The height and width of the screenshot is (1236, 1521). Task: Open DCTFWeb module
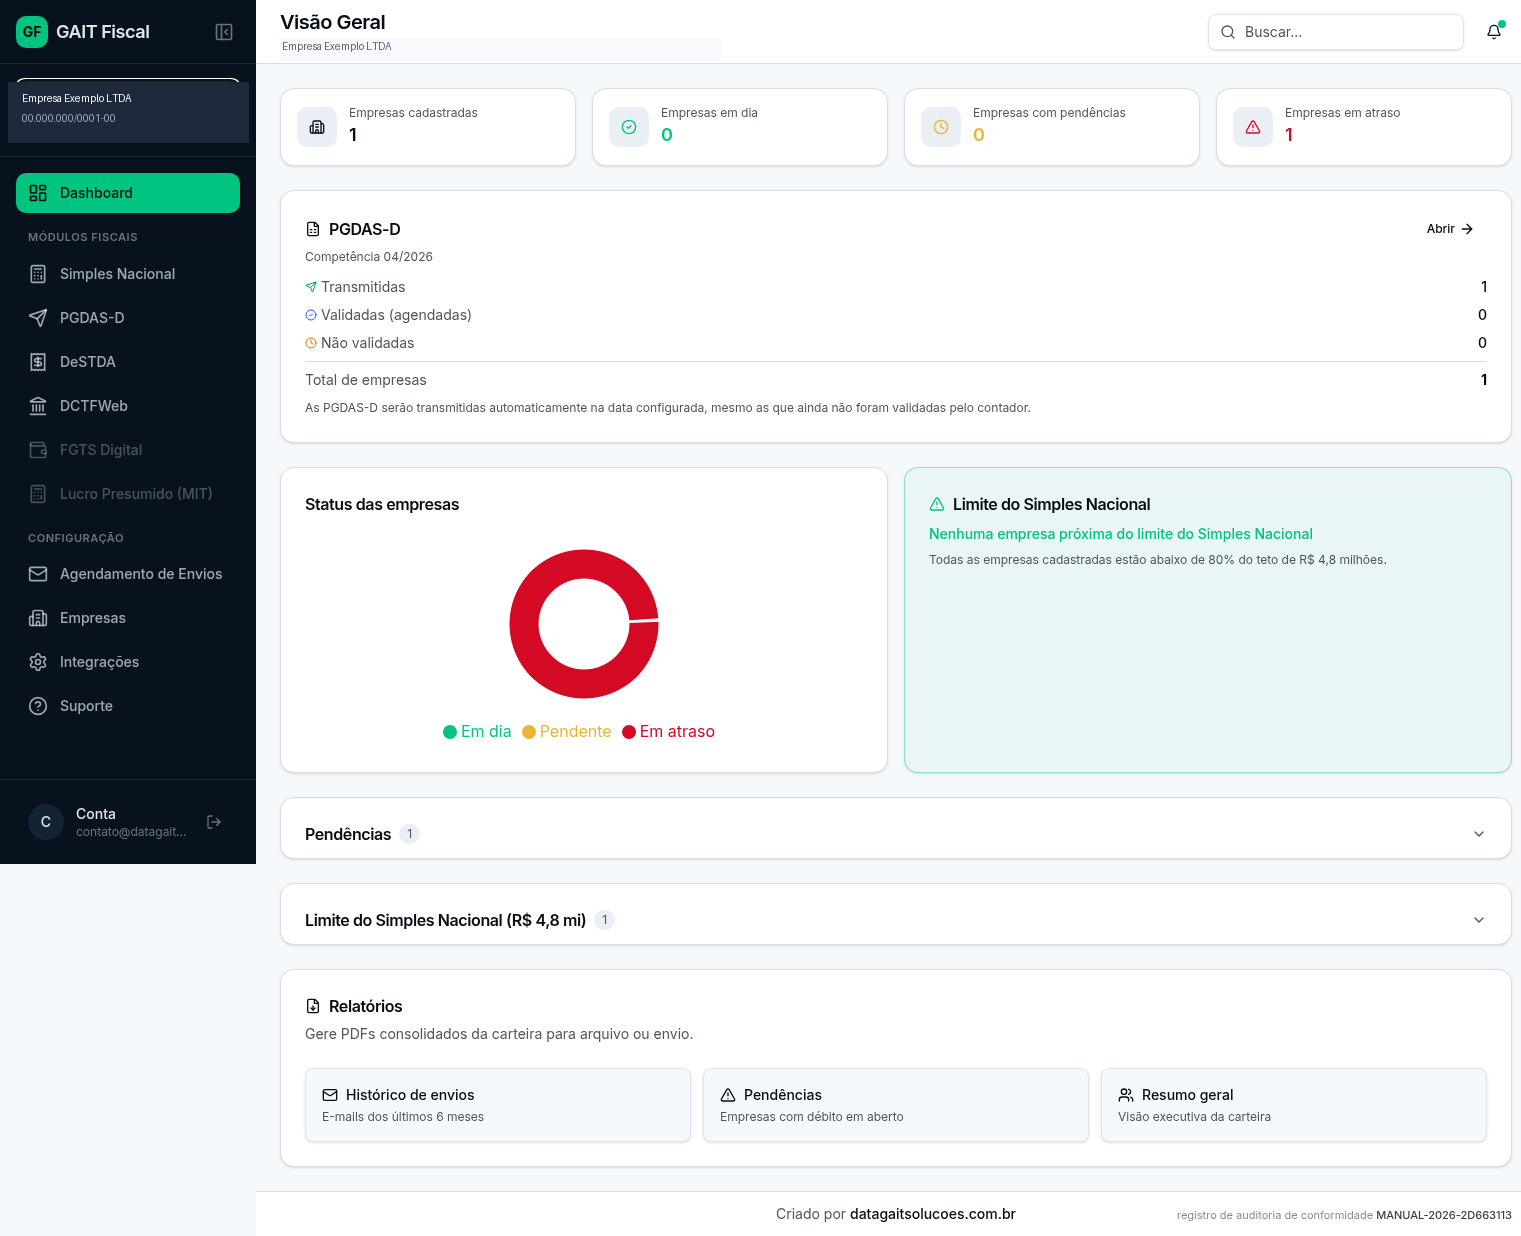[x=128, y=406]
